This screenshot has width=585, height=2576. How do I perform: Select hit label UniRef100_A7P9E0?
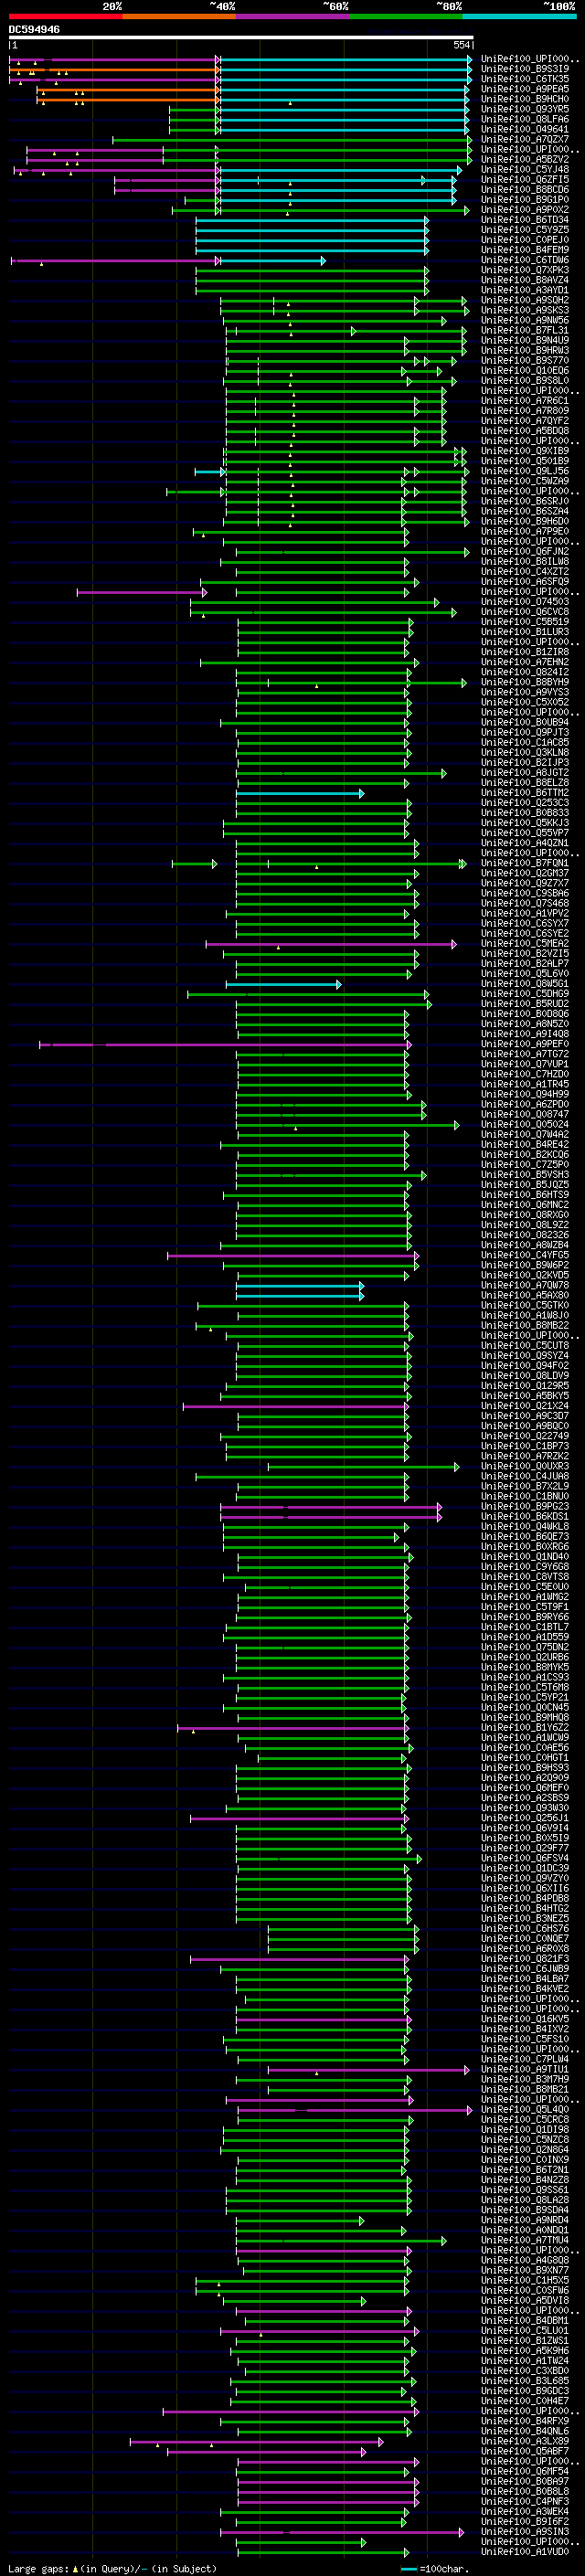coord(525,531)
